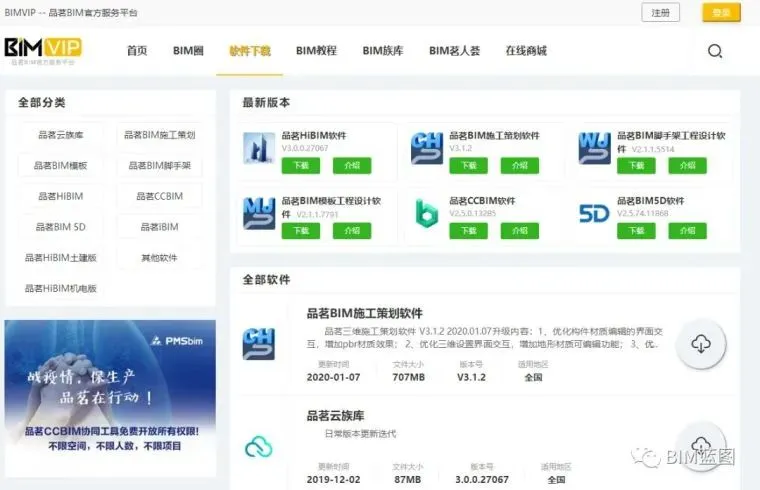This screenshot has width=760, height=490.
Task: Open 介绍 for 品茗BIM5D软件
Action: click(x=687, y=231)
